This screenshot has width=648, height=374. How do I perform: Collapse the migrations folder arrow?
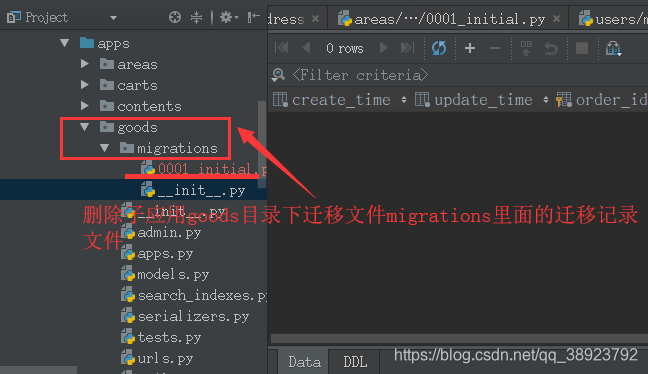tap(105, 148)
